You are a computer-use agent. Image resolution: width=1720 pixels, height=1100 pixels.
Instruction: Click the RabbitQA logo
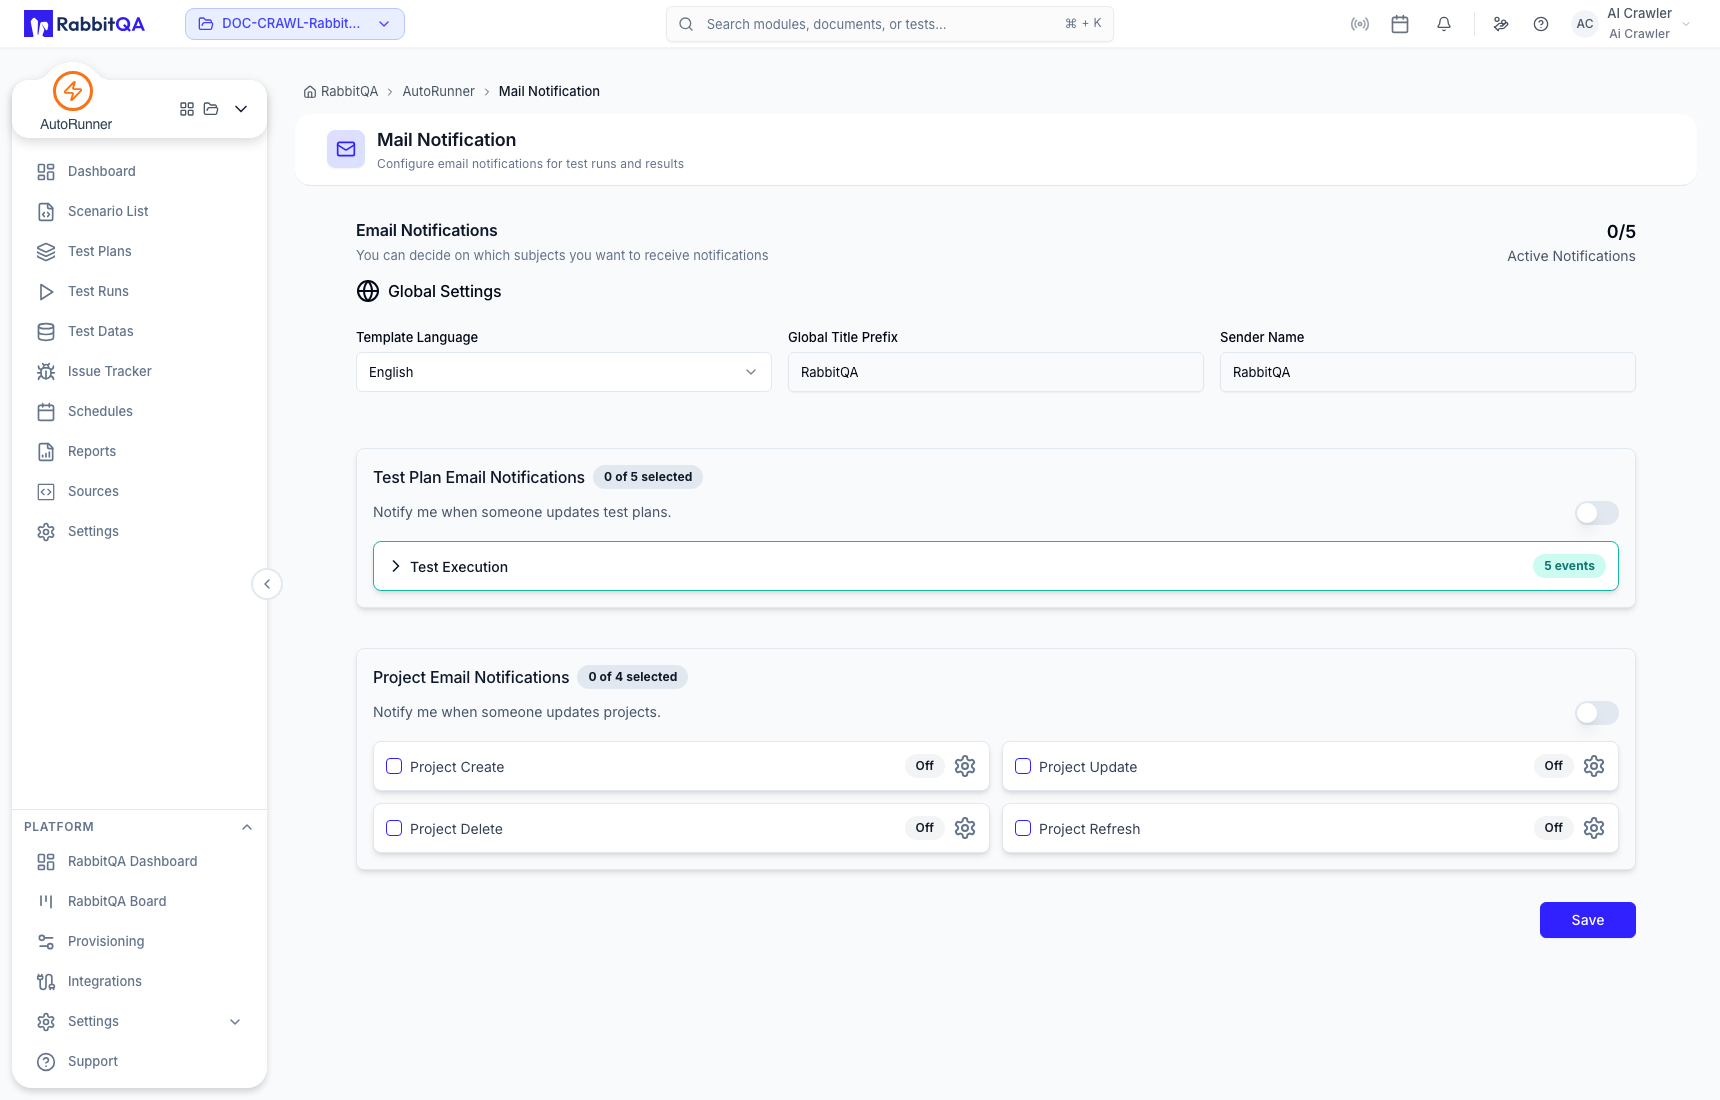(x=85, y=24)
